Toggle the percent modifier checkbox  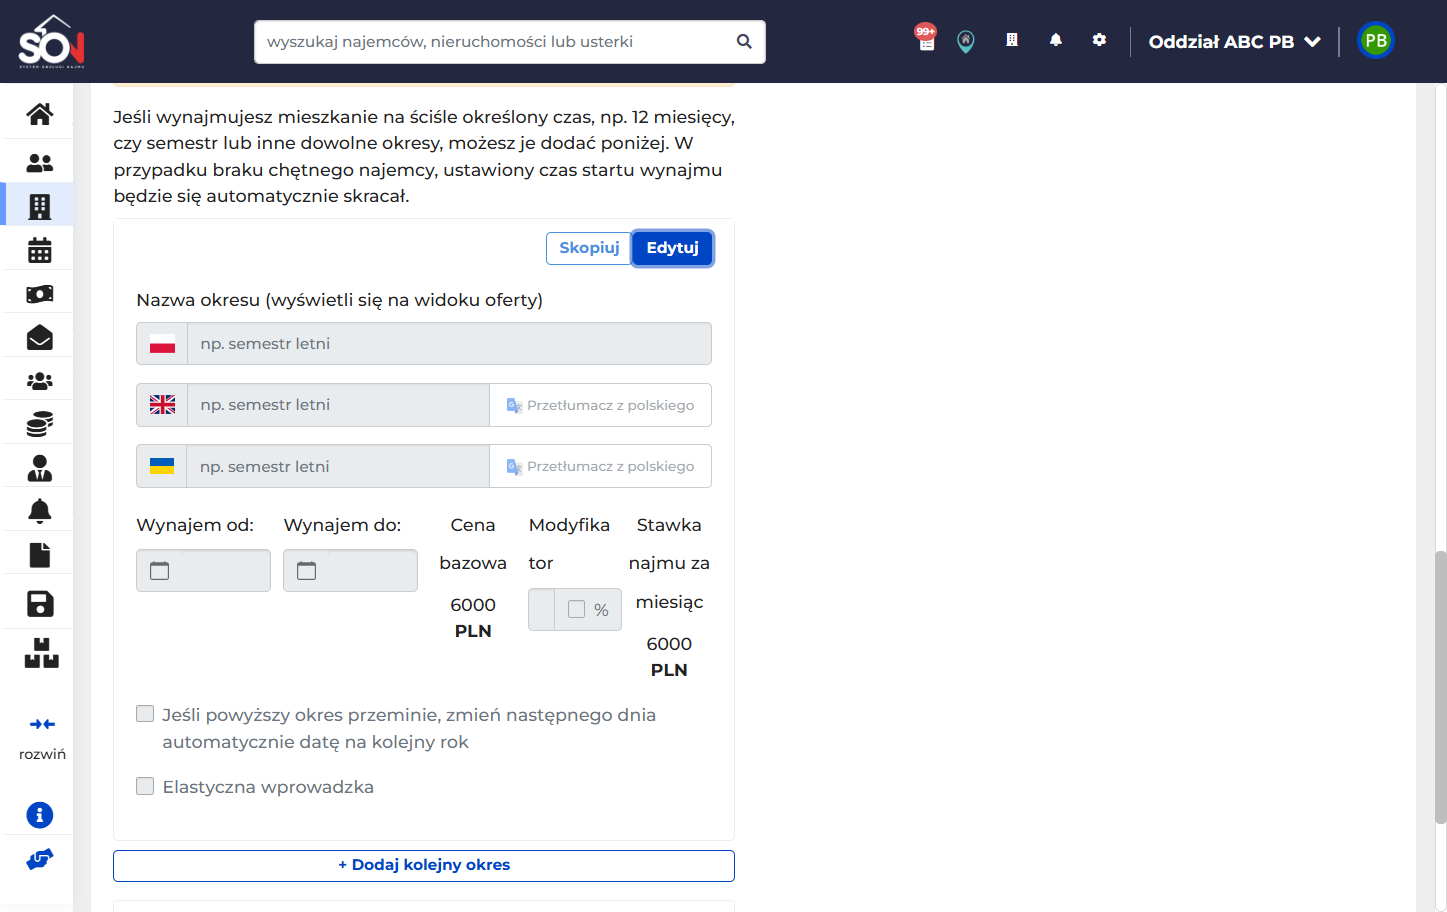(x=577, y=609)
